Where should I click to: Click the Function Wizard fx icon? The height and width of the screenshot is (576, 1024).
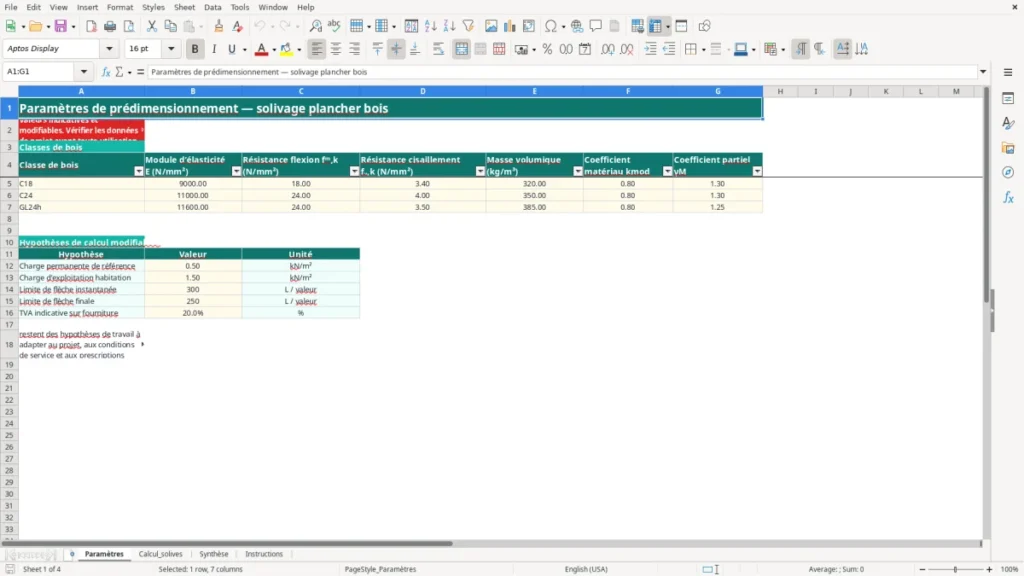(106, 72)
